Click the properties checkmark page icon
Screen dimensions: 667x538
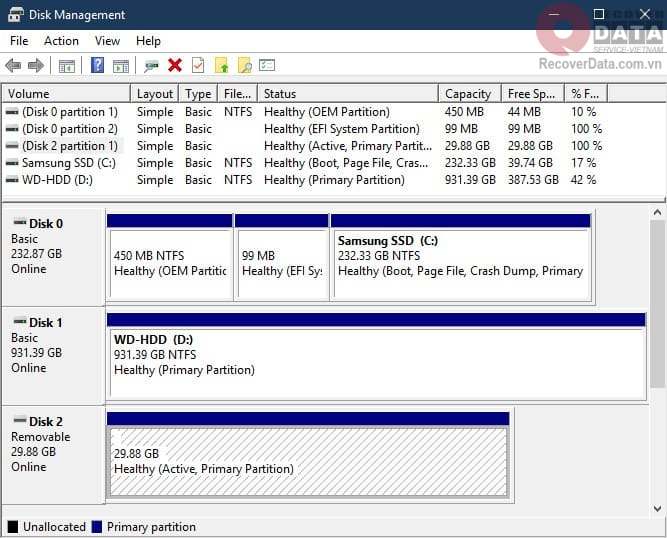(x=198, y=65)
